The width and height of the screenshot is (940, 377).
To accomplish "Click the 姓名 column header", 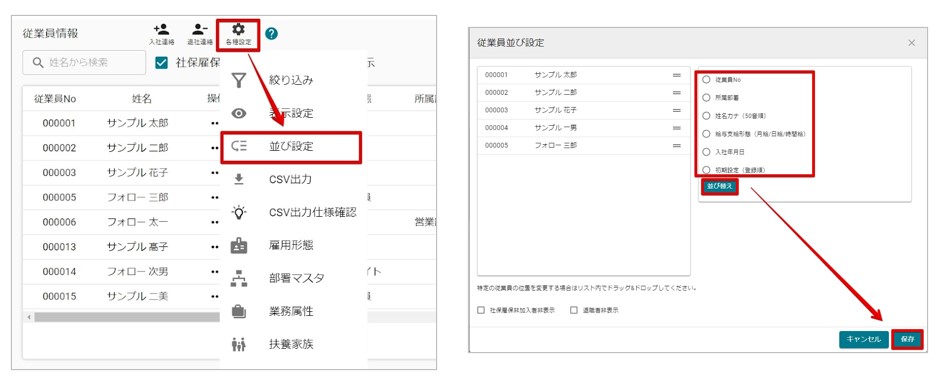I will [141, 98].
